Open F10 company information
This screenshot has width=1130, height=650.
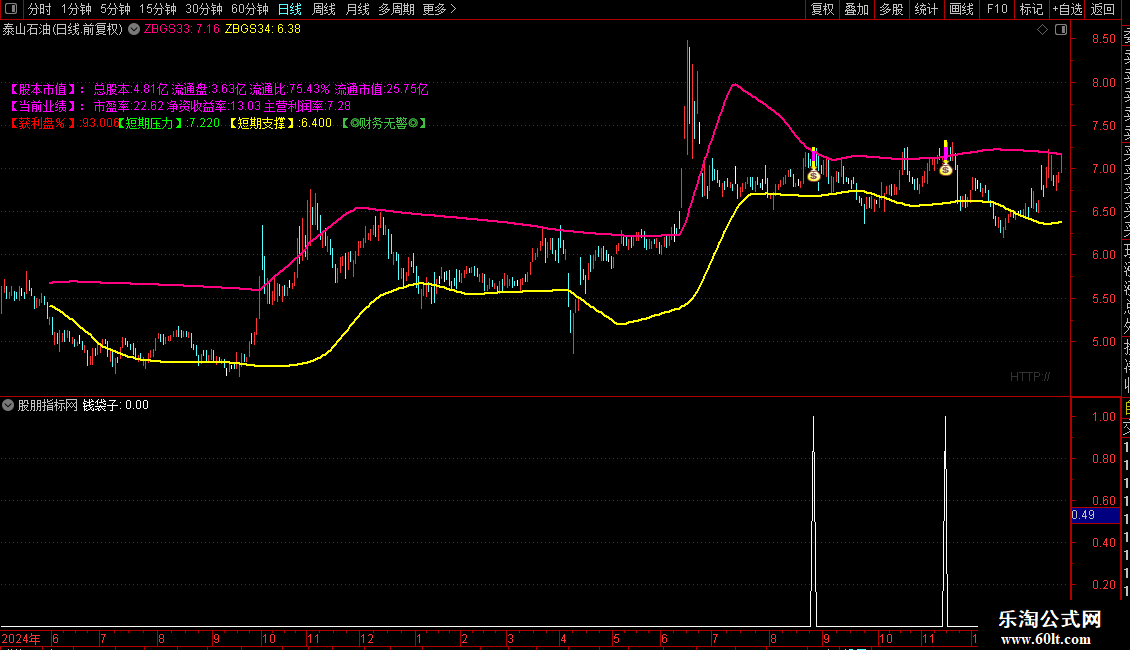click(x=997, y=9)
